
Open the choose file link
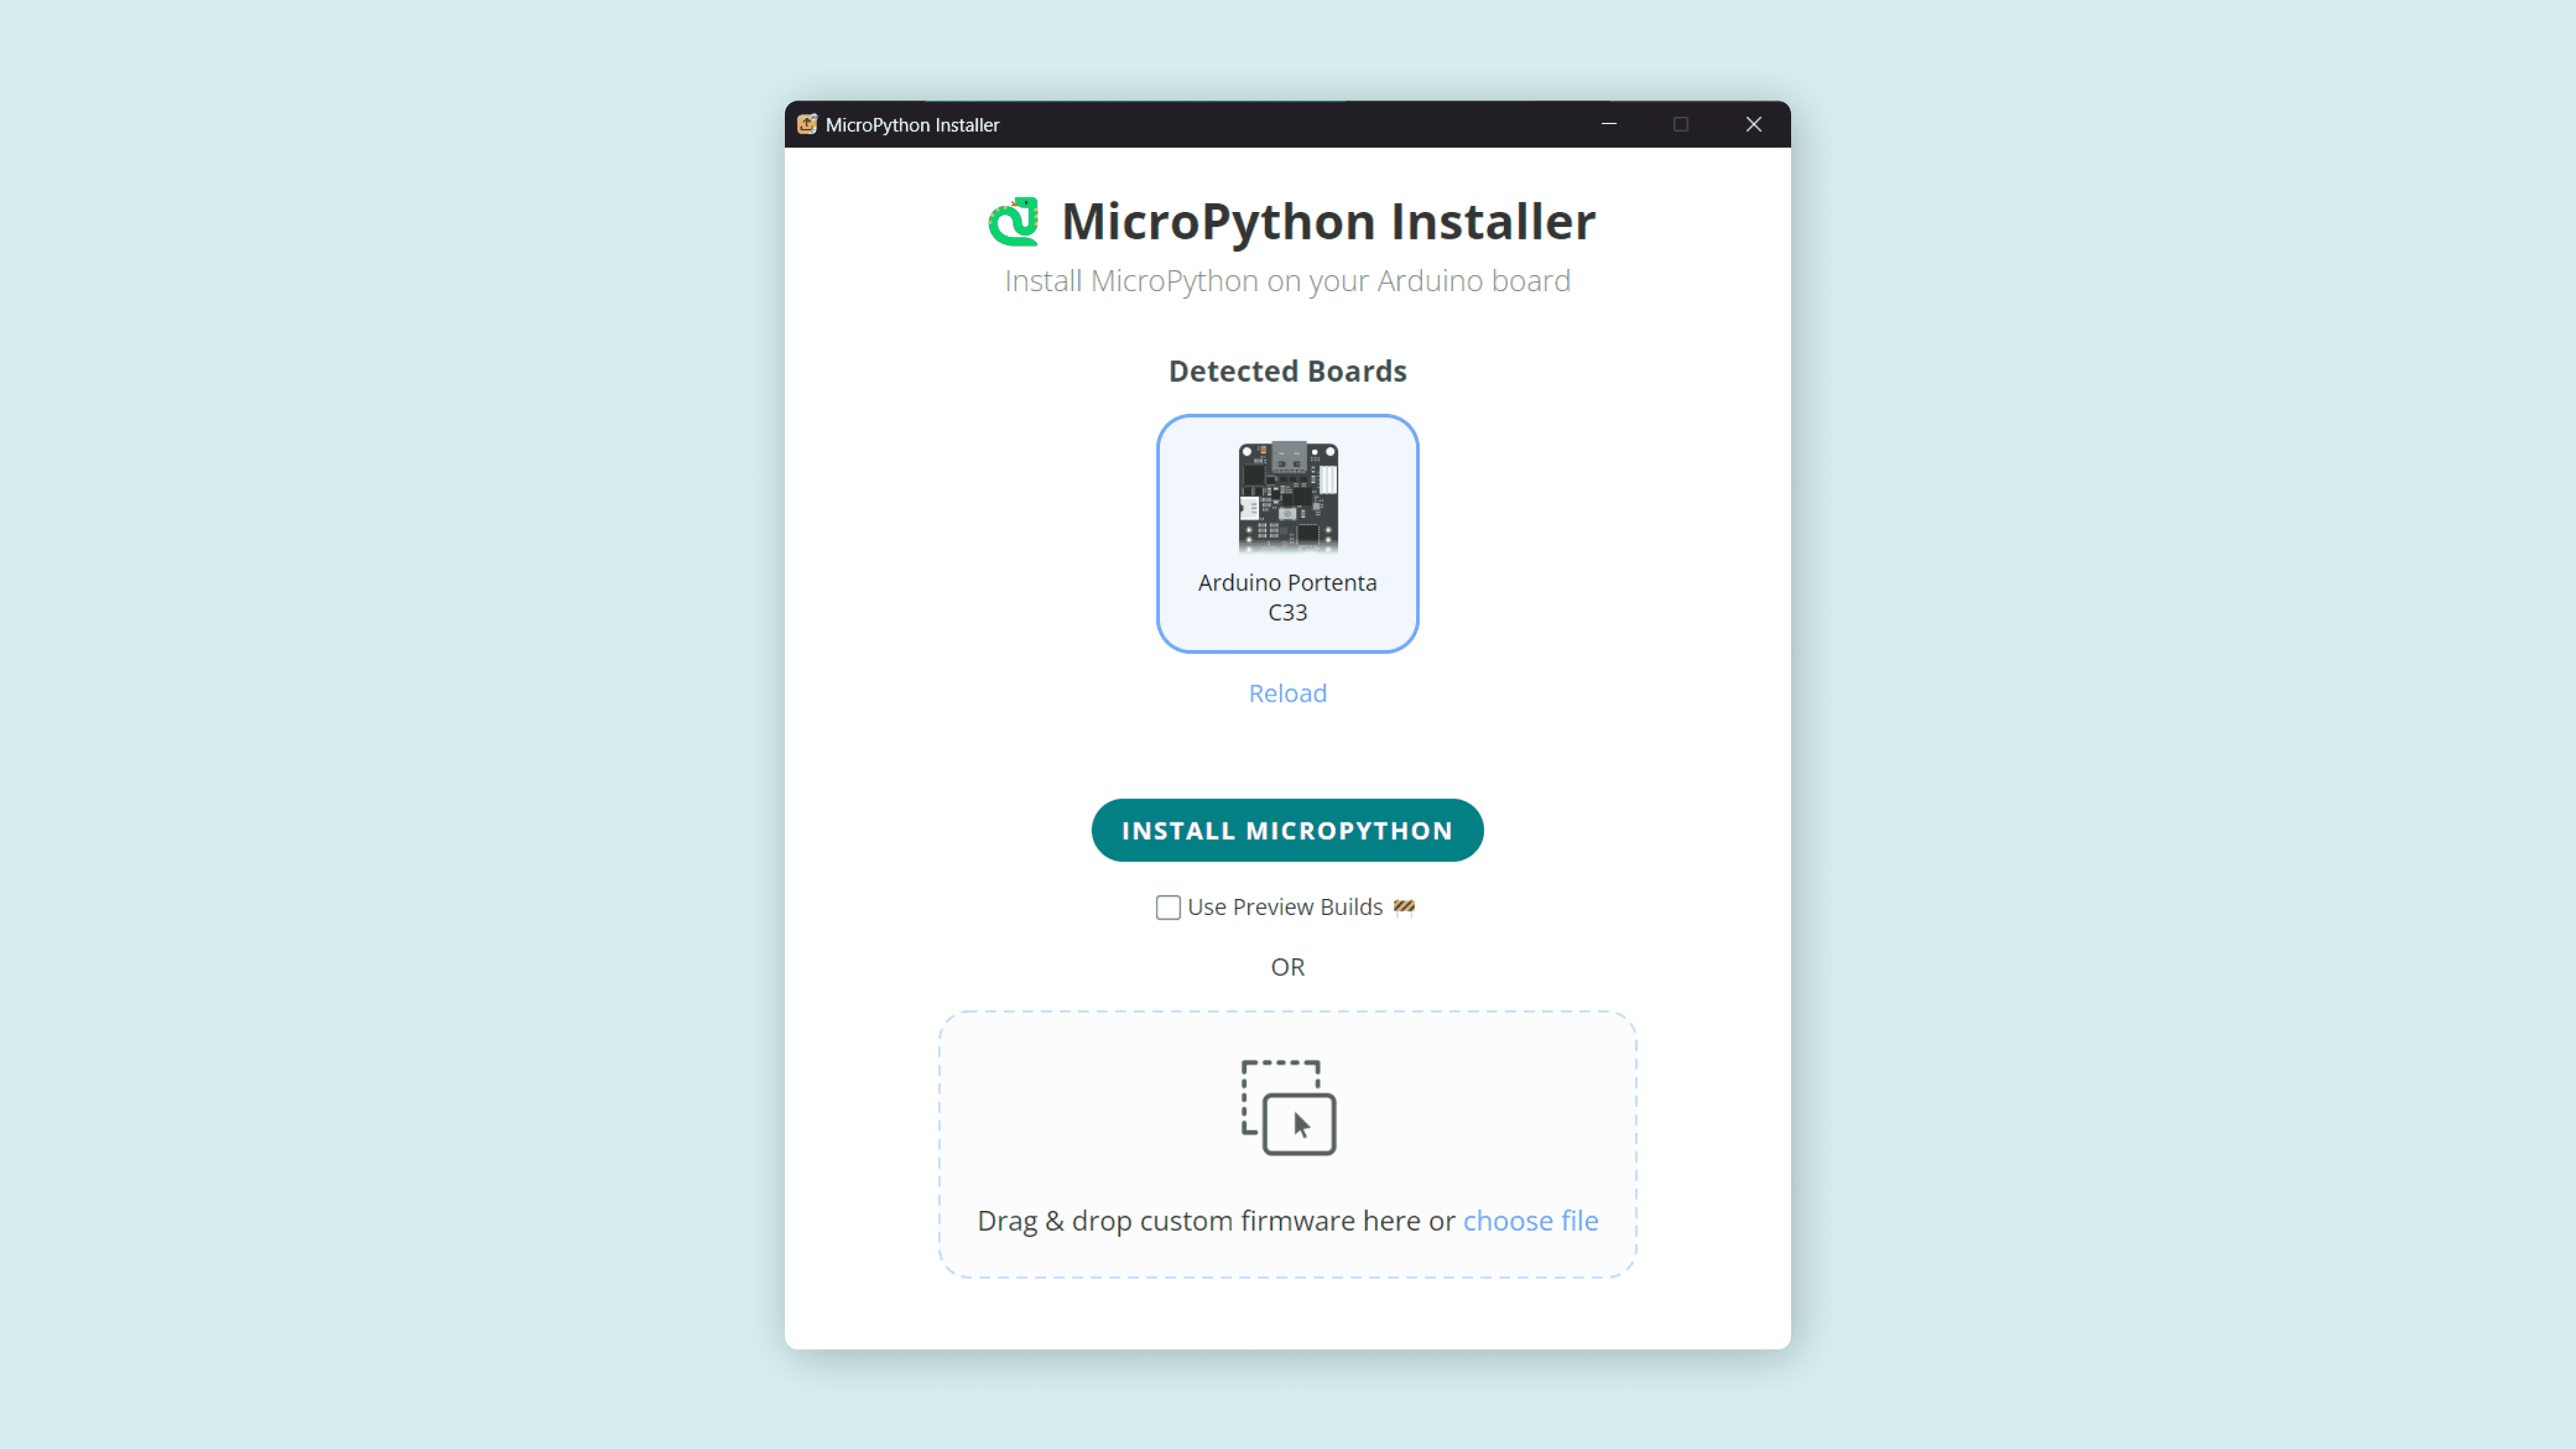(1530, 1221)
